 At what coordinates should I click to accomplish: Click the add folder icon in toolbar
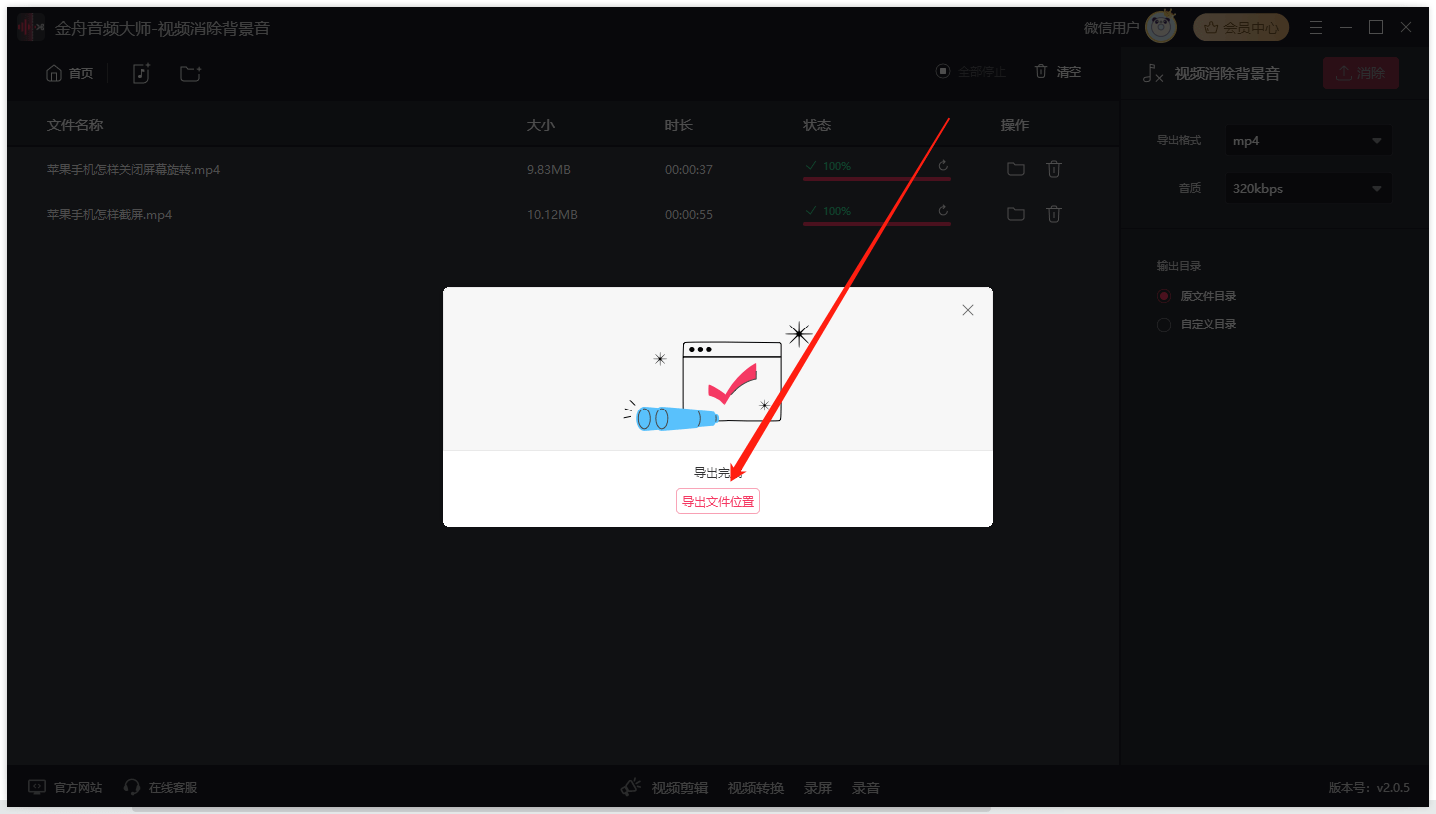point(190,73)
